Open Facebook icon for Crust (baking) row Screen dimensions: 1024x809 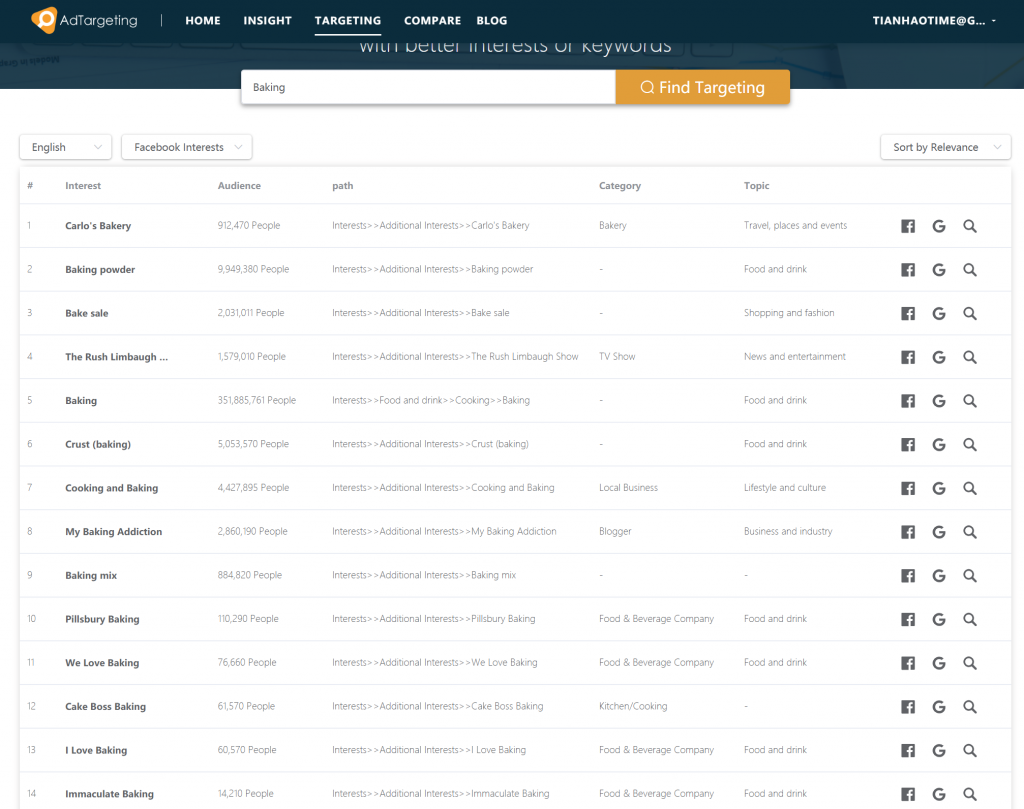[908, 445]
